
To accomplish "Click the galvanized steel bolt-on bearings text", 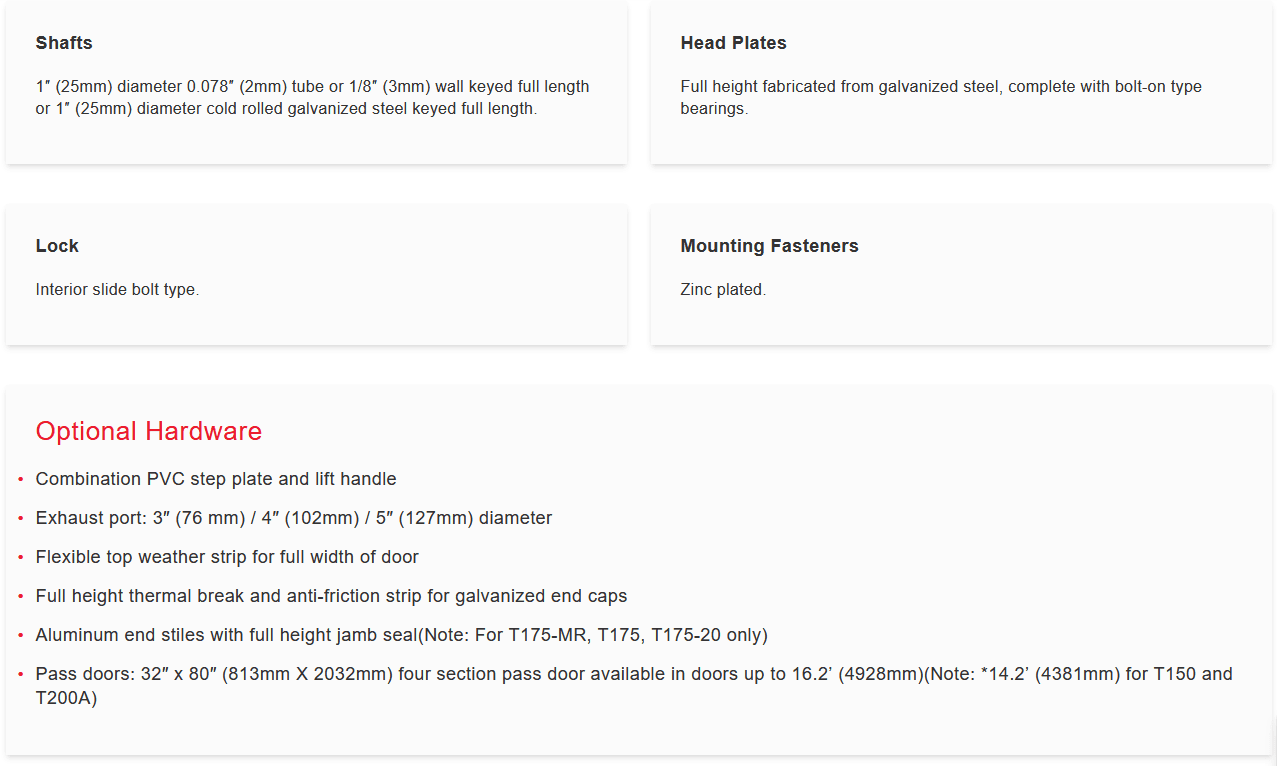I will pyautogui.click(x=940, y=98).
